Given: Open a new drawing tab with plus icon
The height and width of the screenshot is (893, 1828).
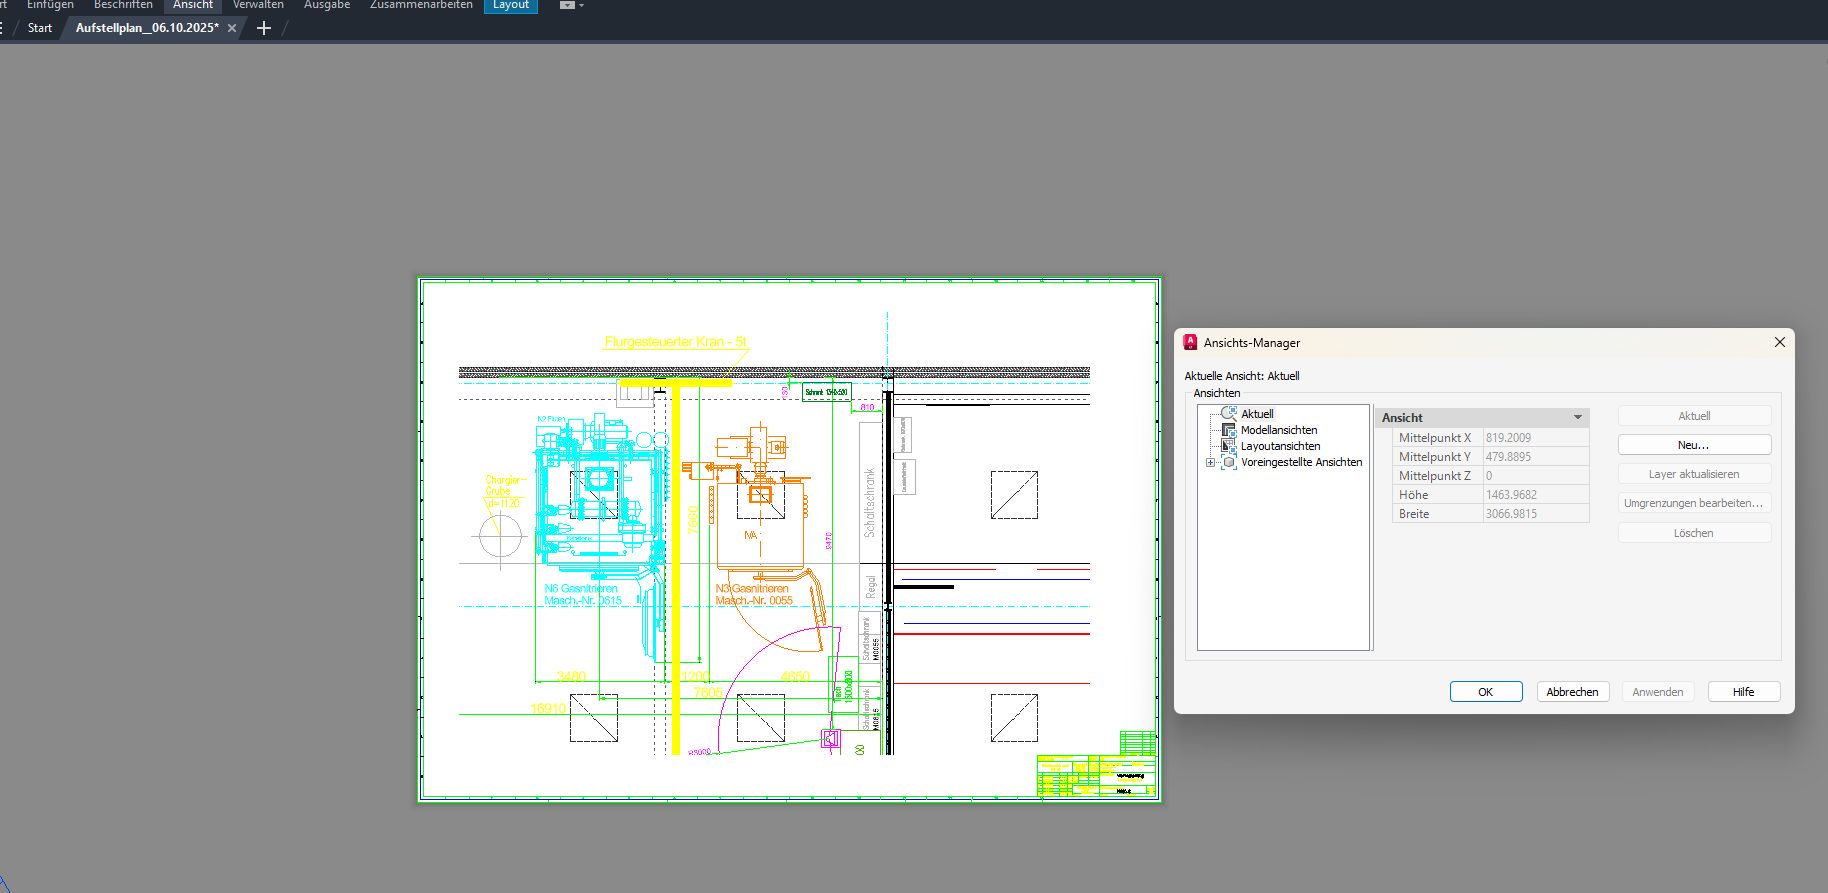Looking at the screenshot, I should coord(264,28).
